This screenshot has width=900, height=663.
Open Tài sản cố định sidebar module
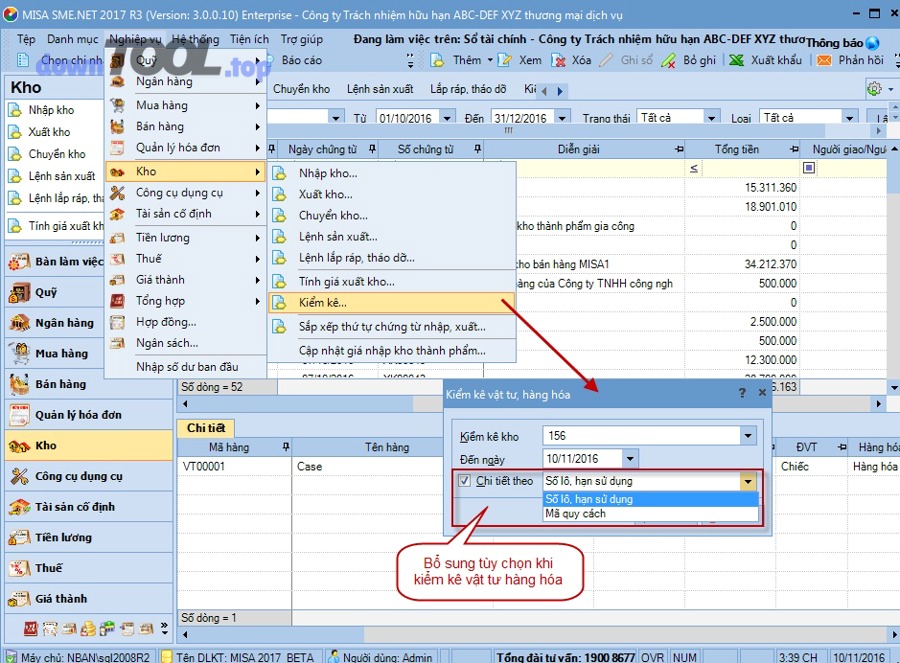(x=74, y=507)
